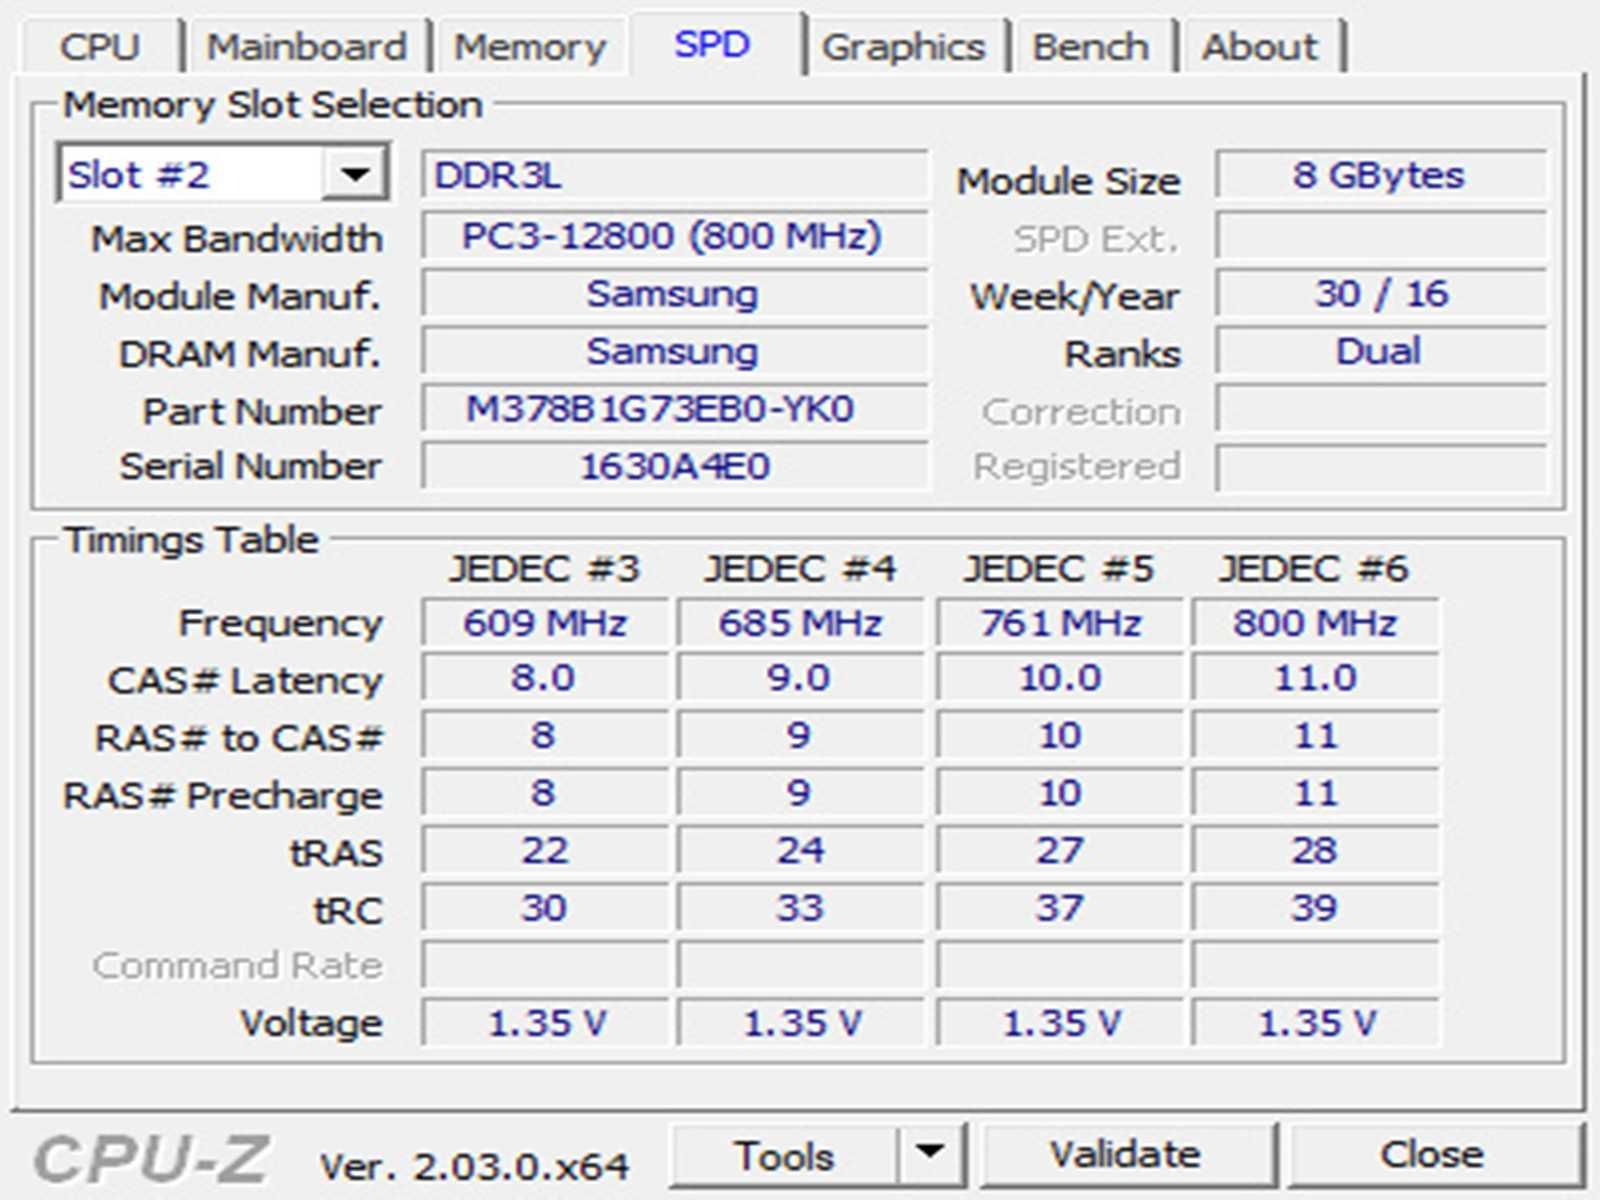Click the tRC value 39
The image size is (1600, 1200).
coord(1315,908)
